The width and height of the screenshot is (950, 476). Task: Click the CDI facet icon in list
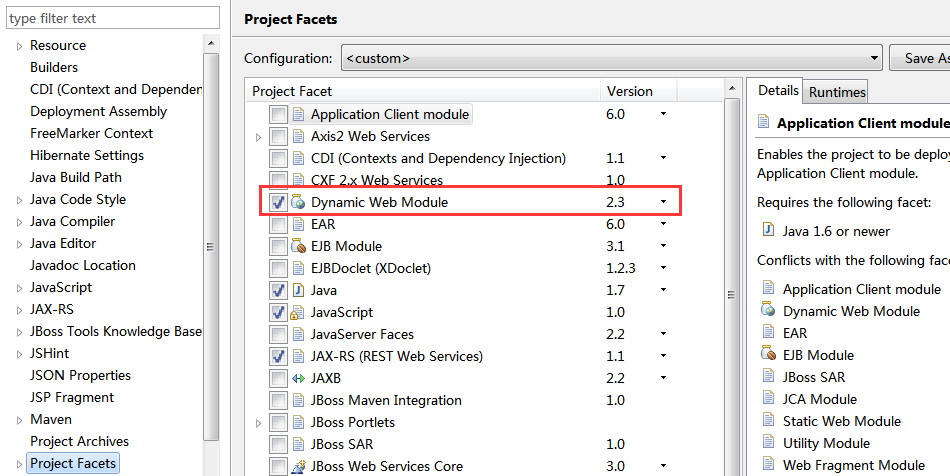pos(297,159)
